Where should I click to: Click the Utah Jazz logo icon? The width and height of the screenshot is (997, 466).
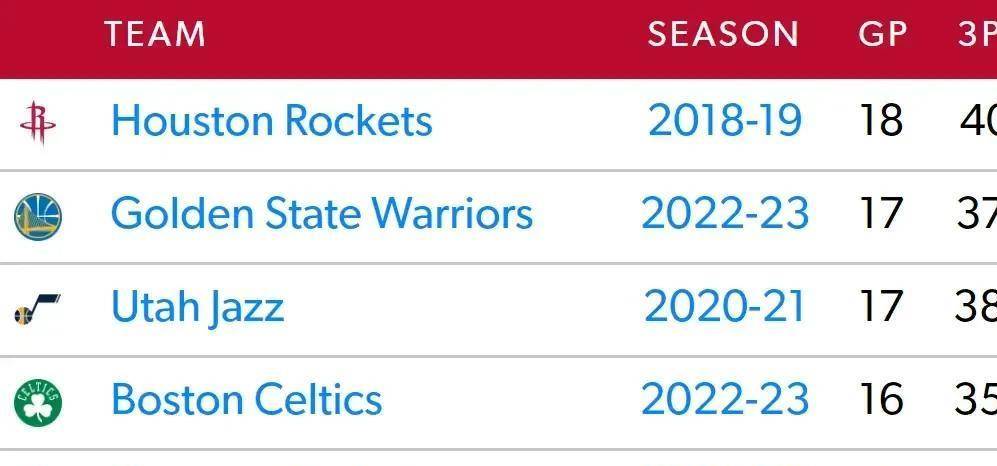[37, 309]
